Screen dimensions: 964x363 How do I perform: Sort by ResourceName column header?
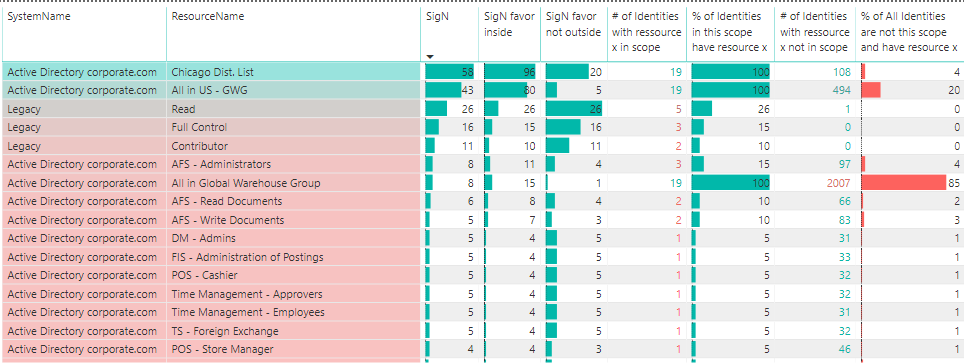coord(208,17)
